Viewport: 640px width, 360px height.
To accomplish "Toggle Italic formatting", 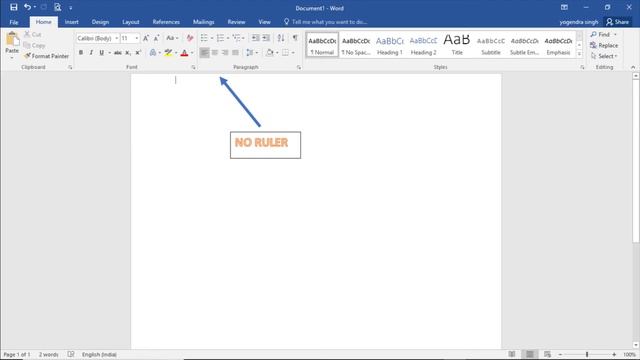I will click(x=91, y=53).
